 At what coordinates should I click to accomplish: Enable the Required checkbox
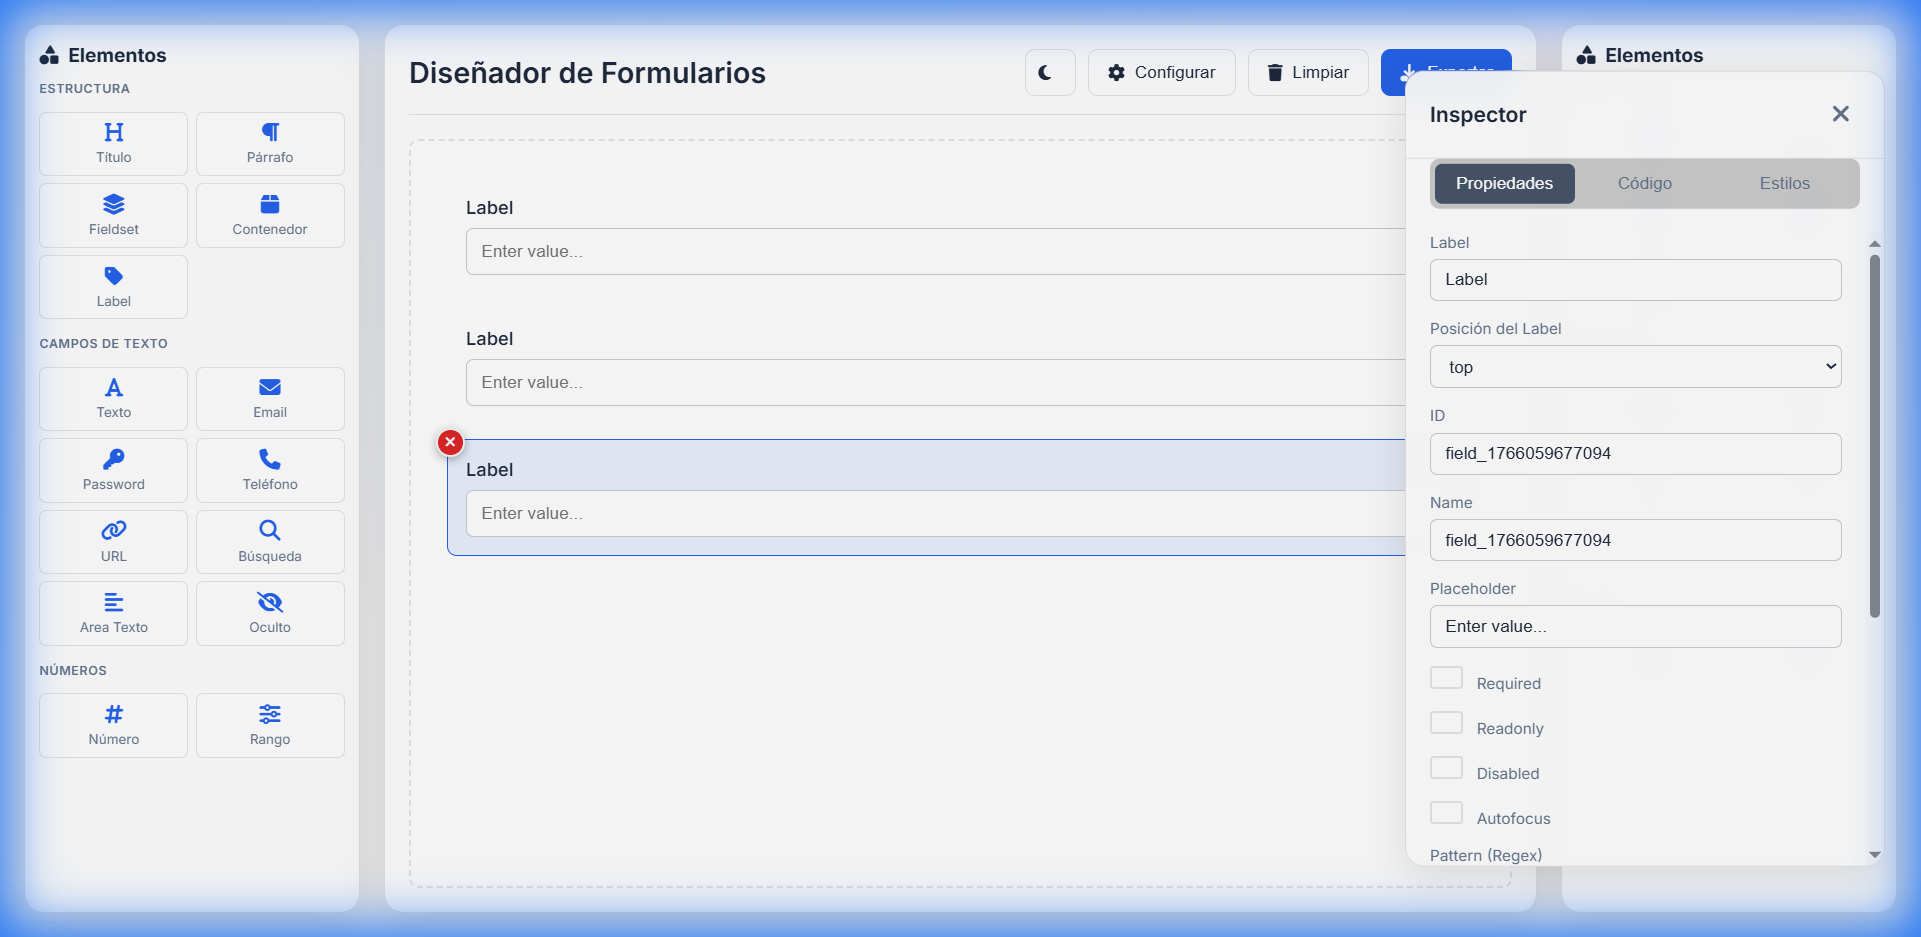(x=1446, y=678)
